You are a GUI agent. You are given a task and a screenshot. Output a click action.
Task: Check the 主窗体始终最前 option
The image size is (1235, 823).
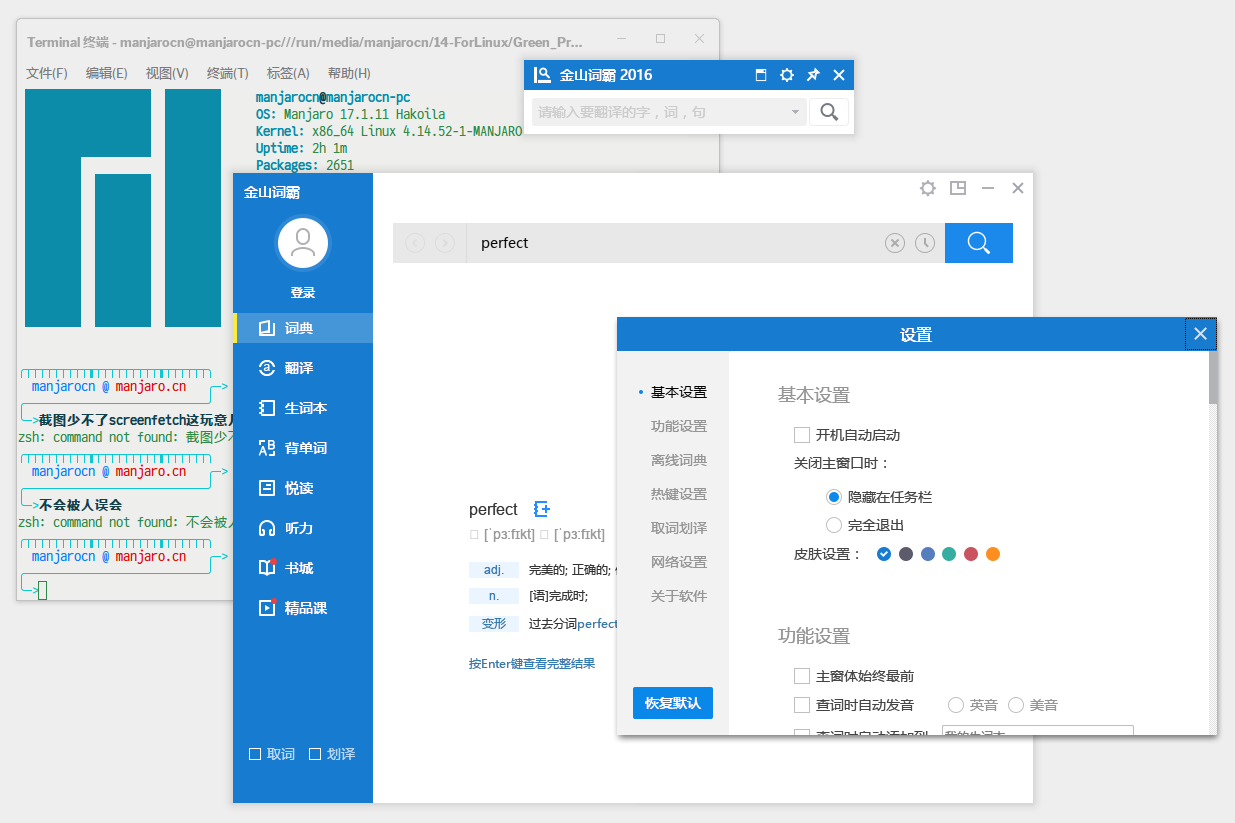click(x=801, y=676)
